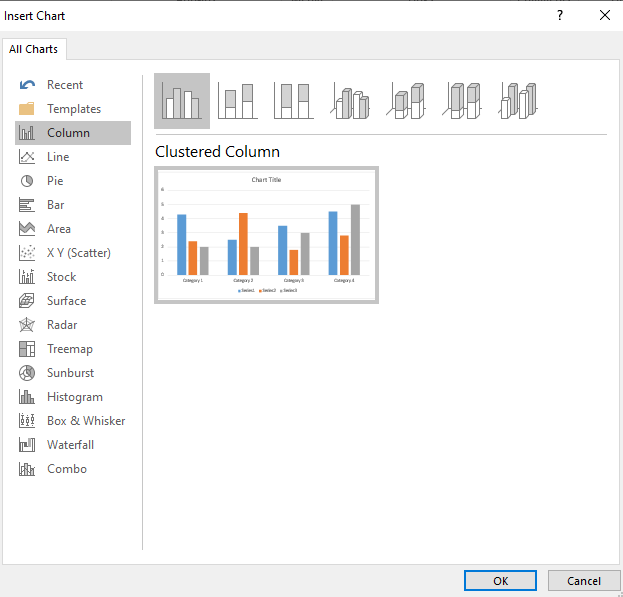Open dialog help with question mark
623x597 pixels.
click(x=560, y=15)
